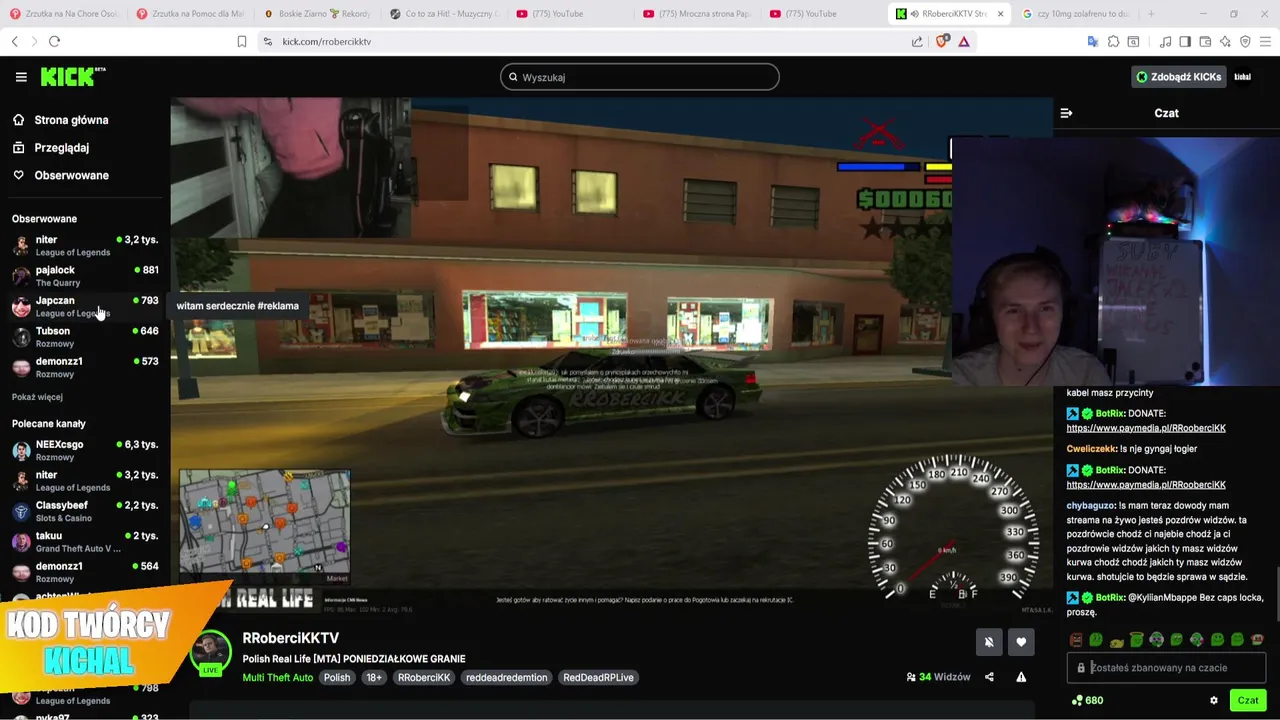Click the Polish language tag
This screenshot has width=1280, height=720.
(337, 677)
